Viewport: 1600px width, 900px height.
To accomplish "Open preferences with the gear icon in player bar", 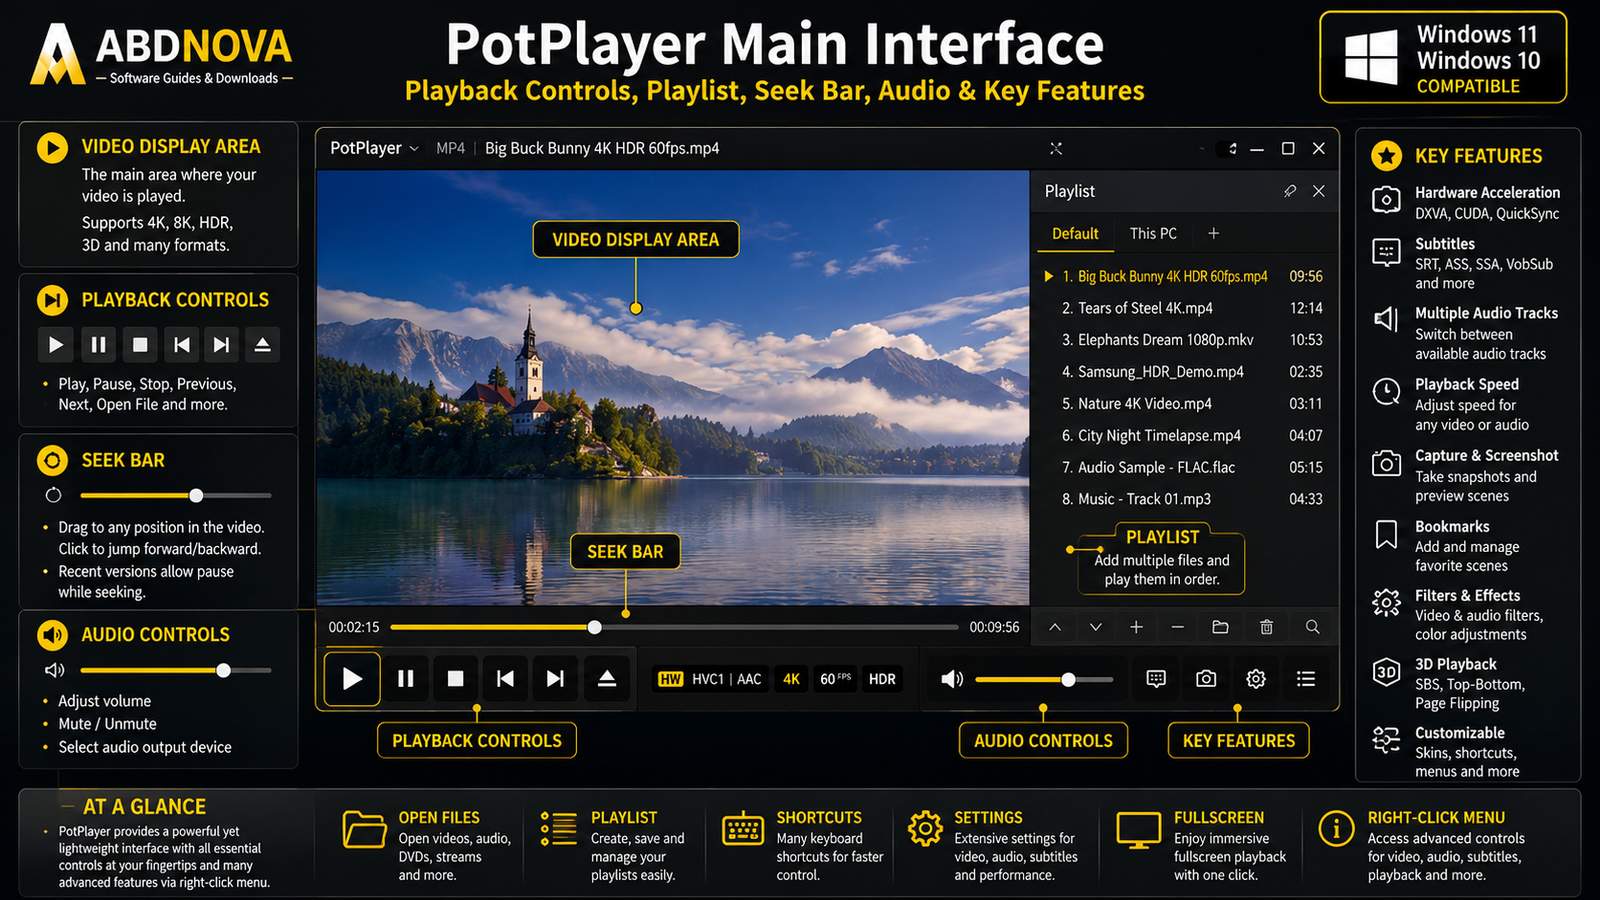I will tap(1256, 679).
